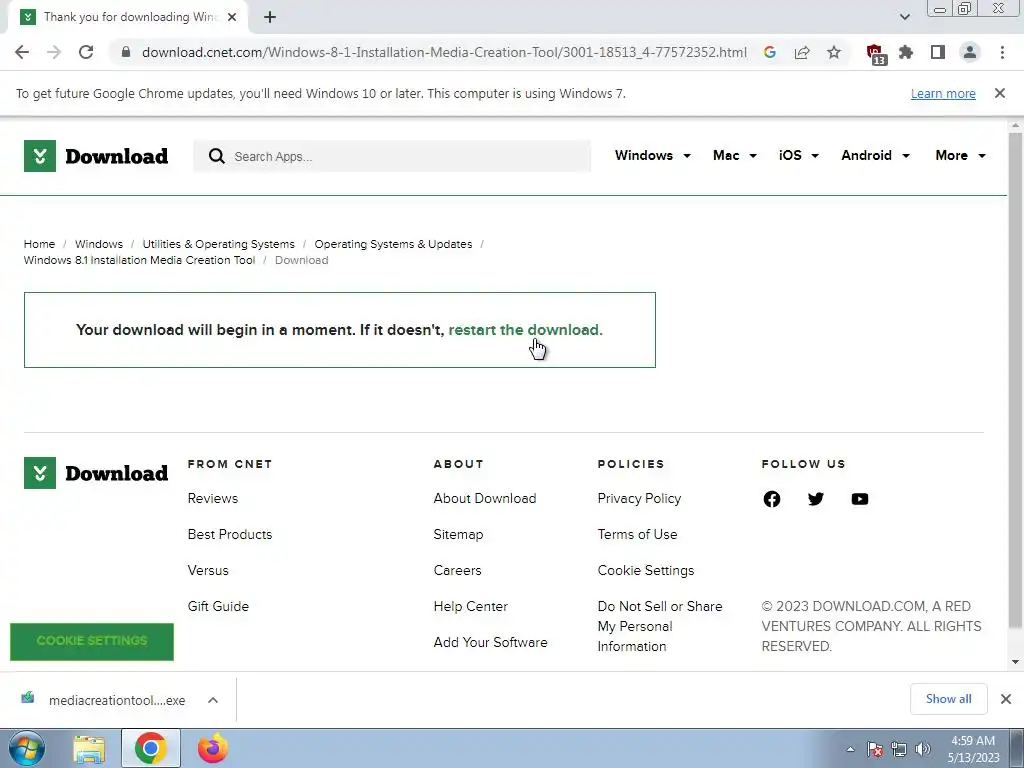Click the Learn more link

(x=943, y=93)
